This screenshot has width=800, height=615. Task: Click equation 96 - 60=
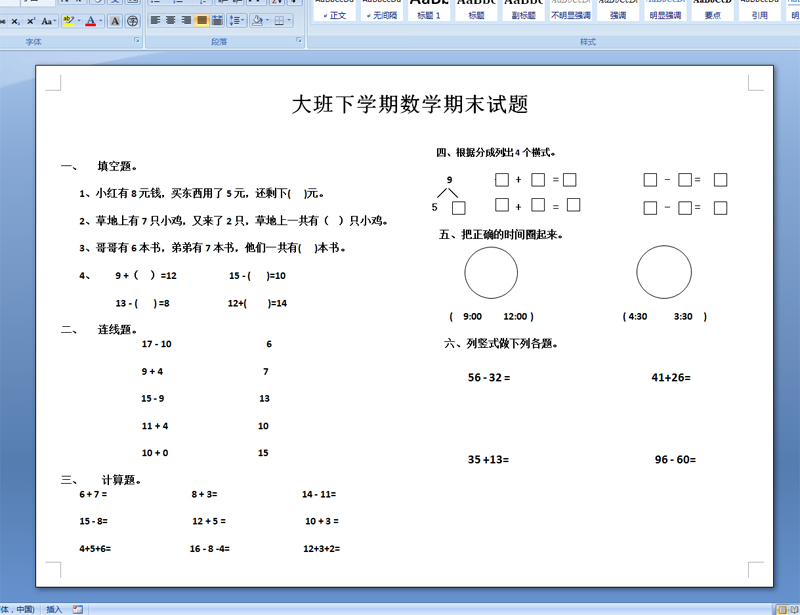click(675, 460)
